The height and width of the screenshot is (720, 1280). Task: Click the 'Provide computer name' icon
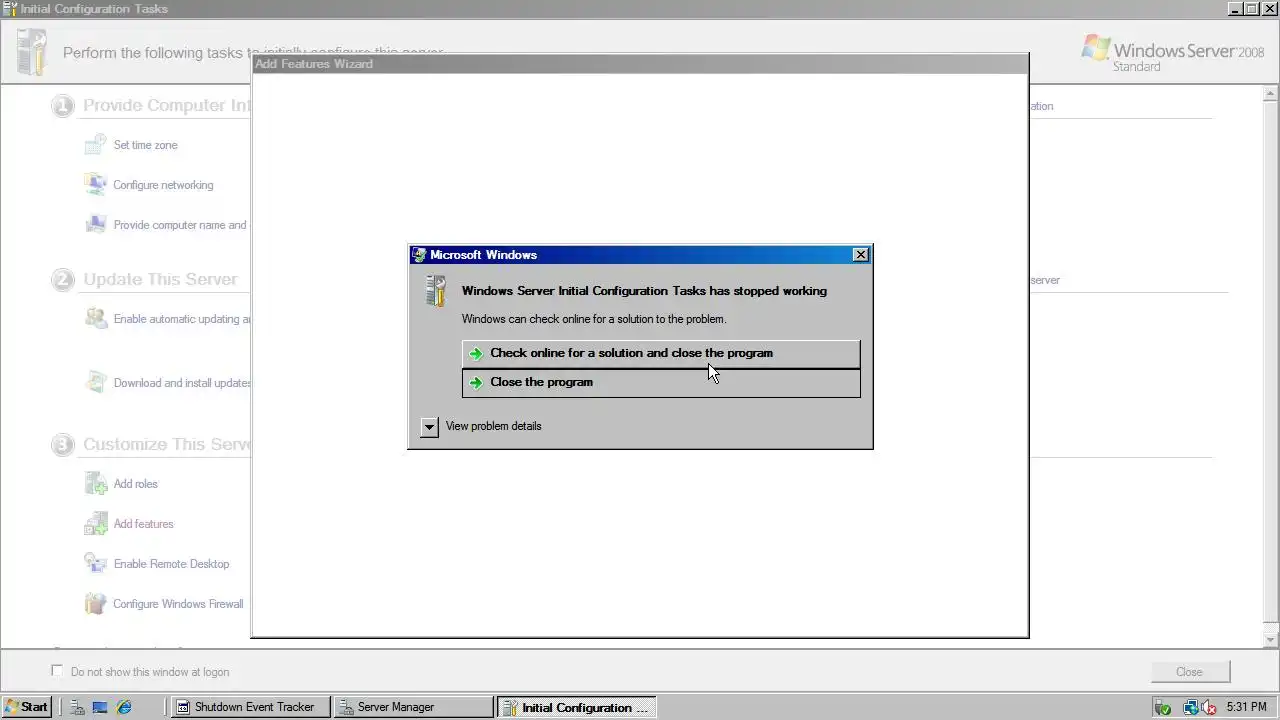[x=95, y=225]
